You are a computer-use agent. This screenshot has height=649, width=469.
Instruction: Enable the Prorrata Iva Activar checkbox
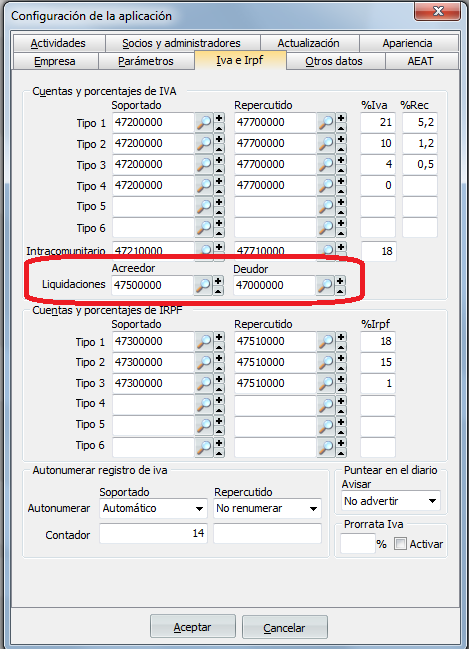tap(400, 543)
